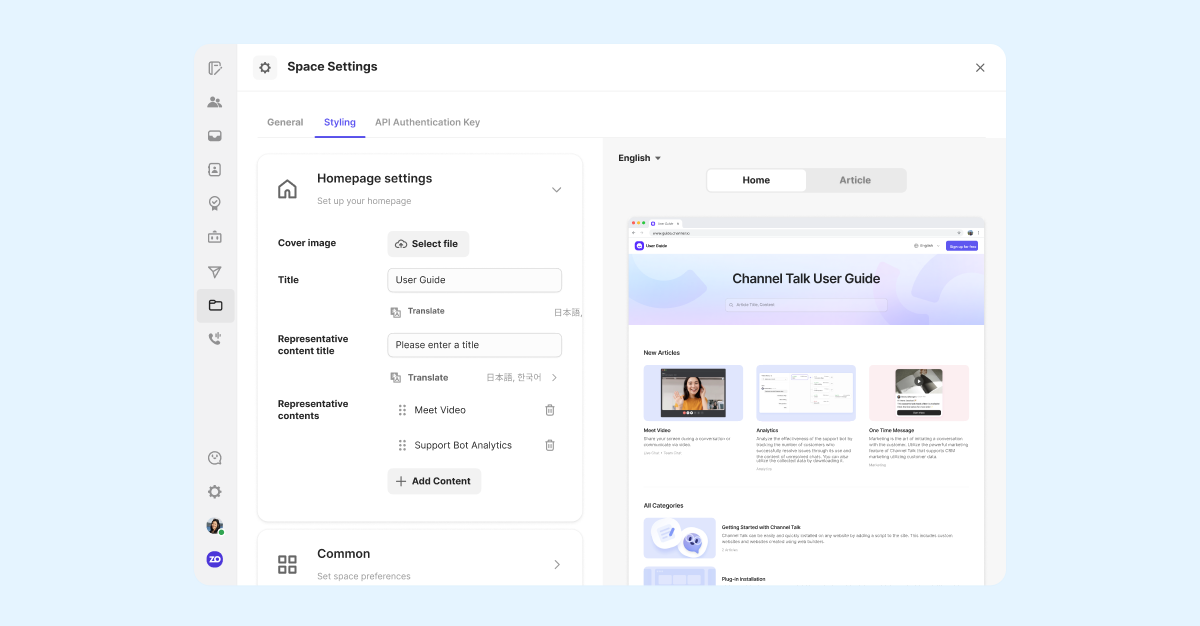
Task: Click the translate icon below Representative content title
Action: tap(396, 378)
